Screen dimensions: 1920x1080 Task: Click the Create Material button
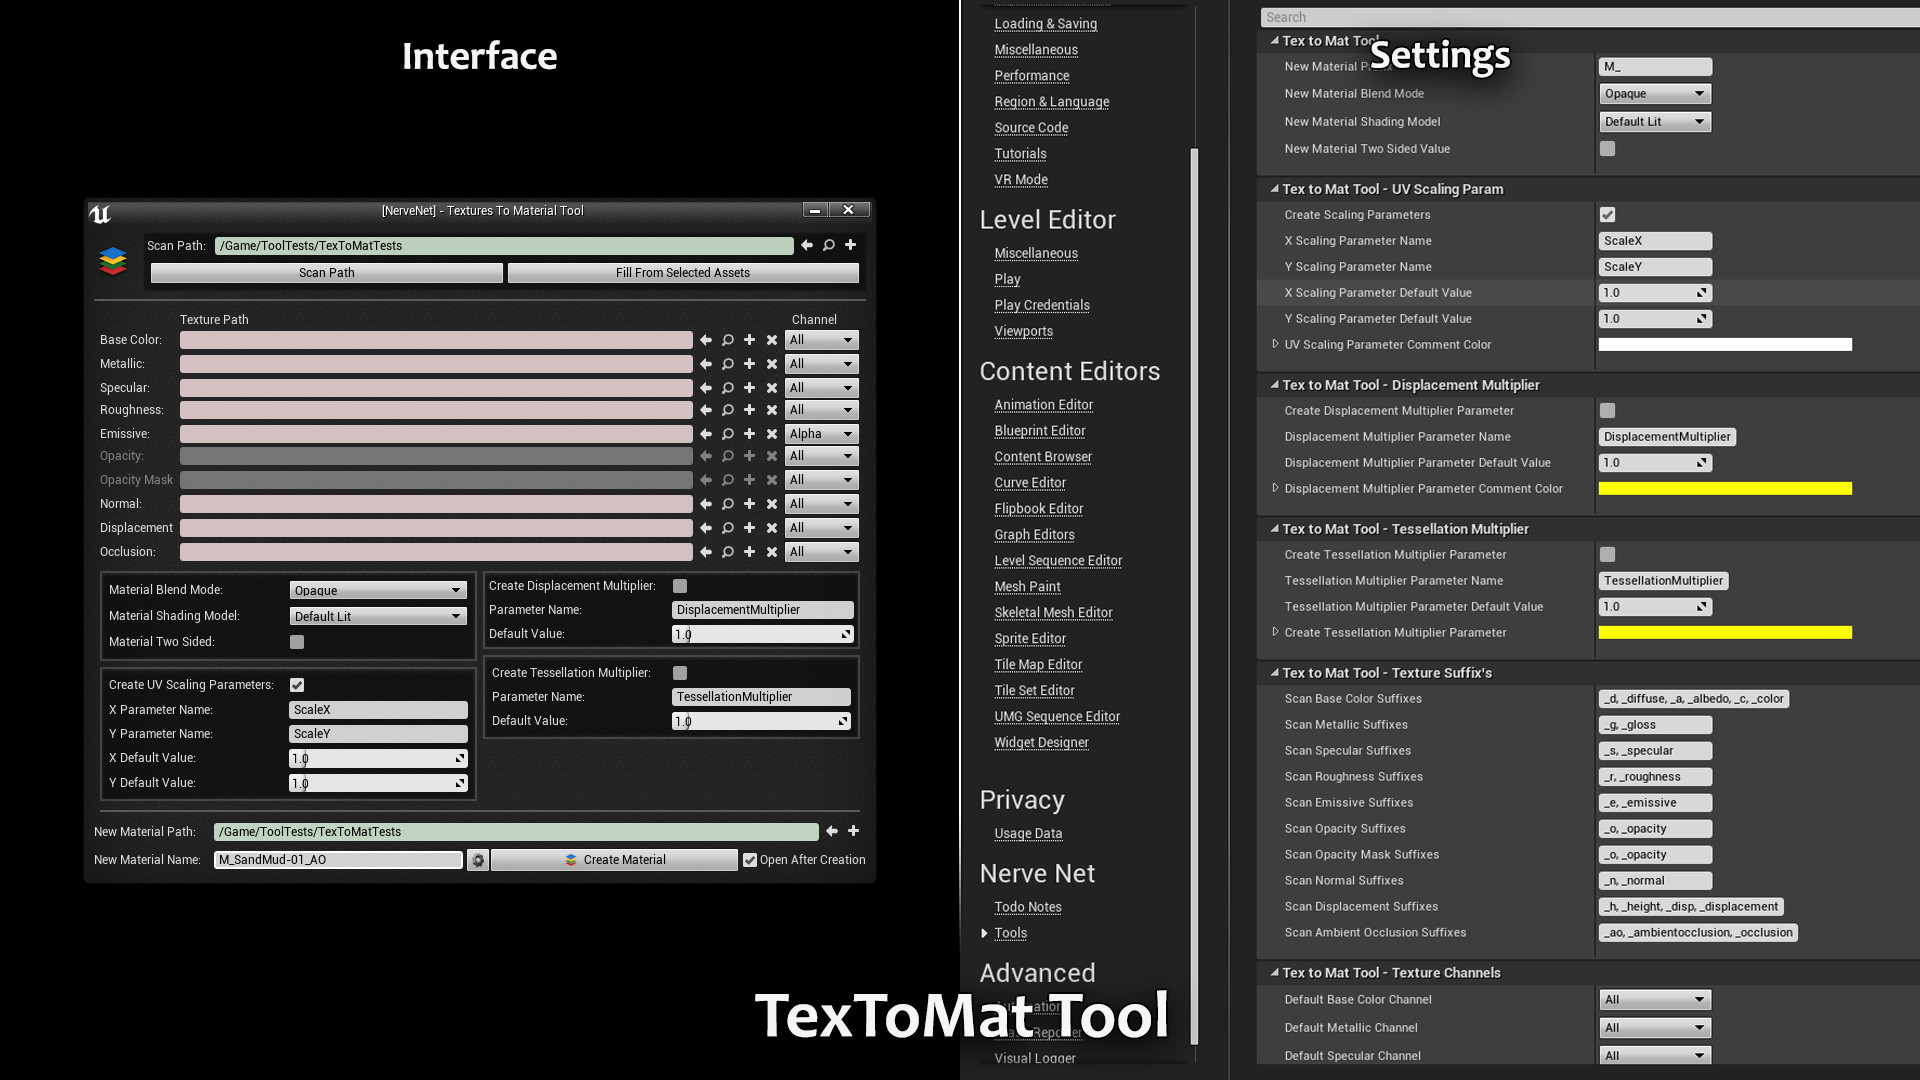614,860
